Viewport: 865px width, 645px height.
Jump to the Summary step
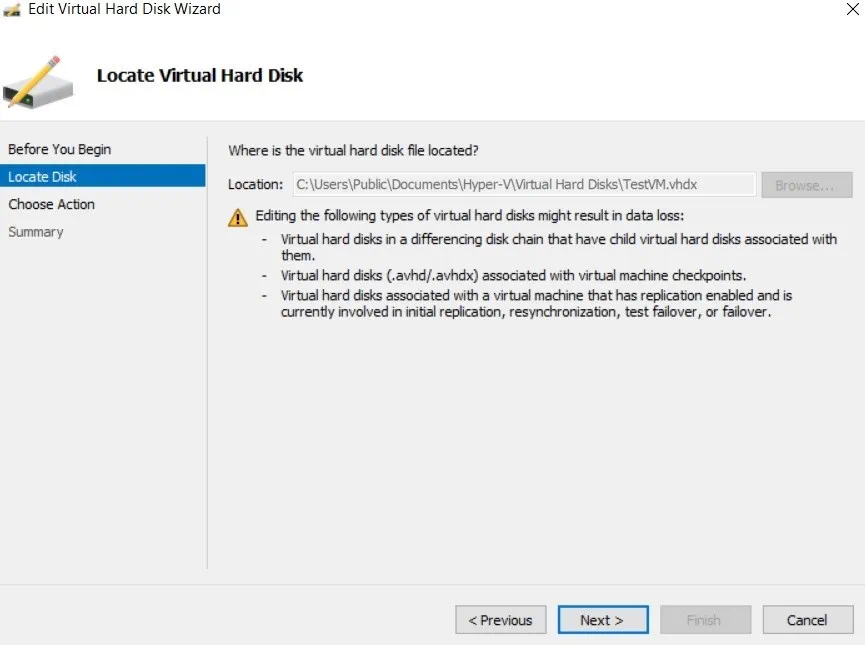36,232
